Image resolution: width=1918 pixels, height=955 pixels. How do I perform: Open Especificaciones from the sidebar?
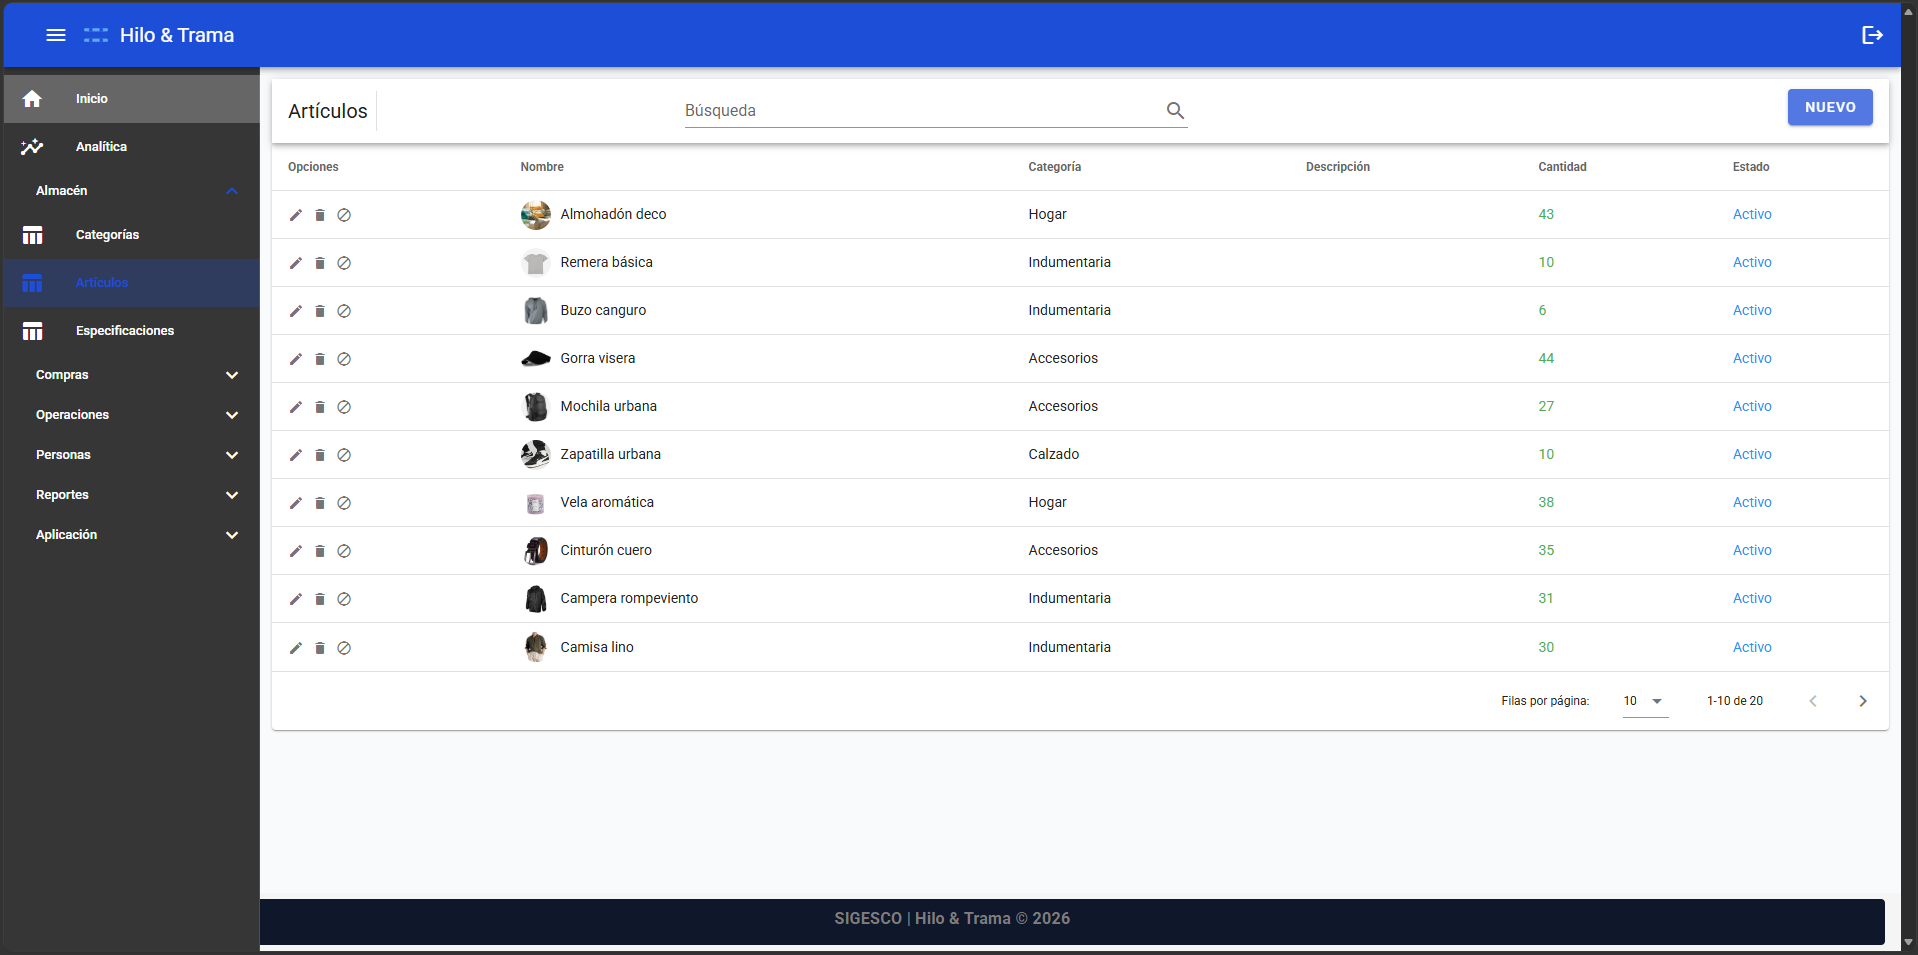[131, 331]
